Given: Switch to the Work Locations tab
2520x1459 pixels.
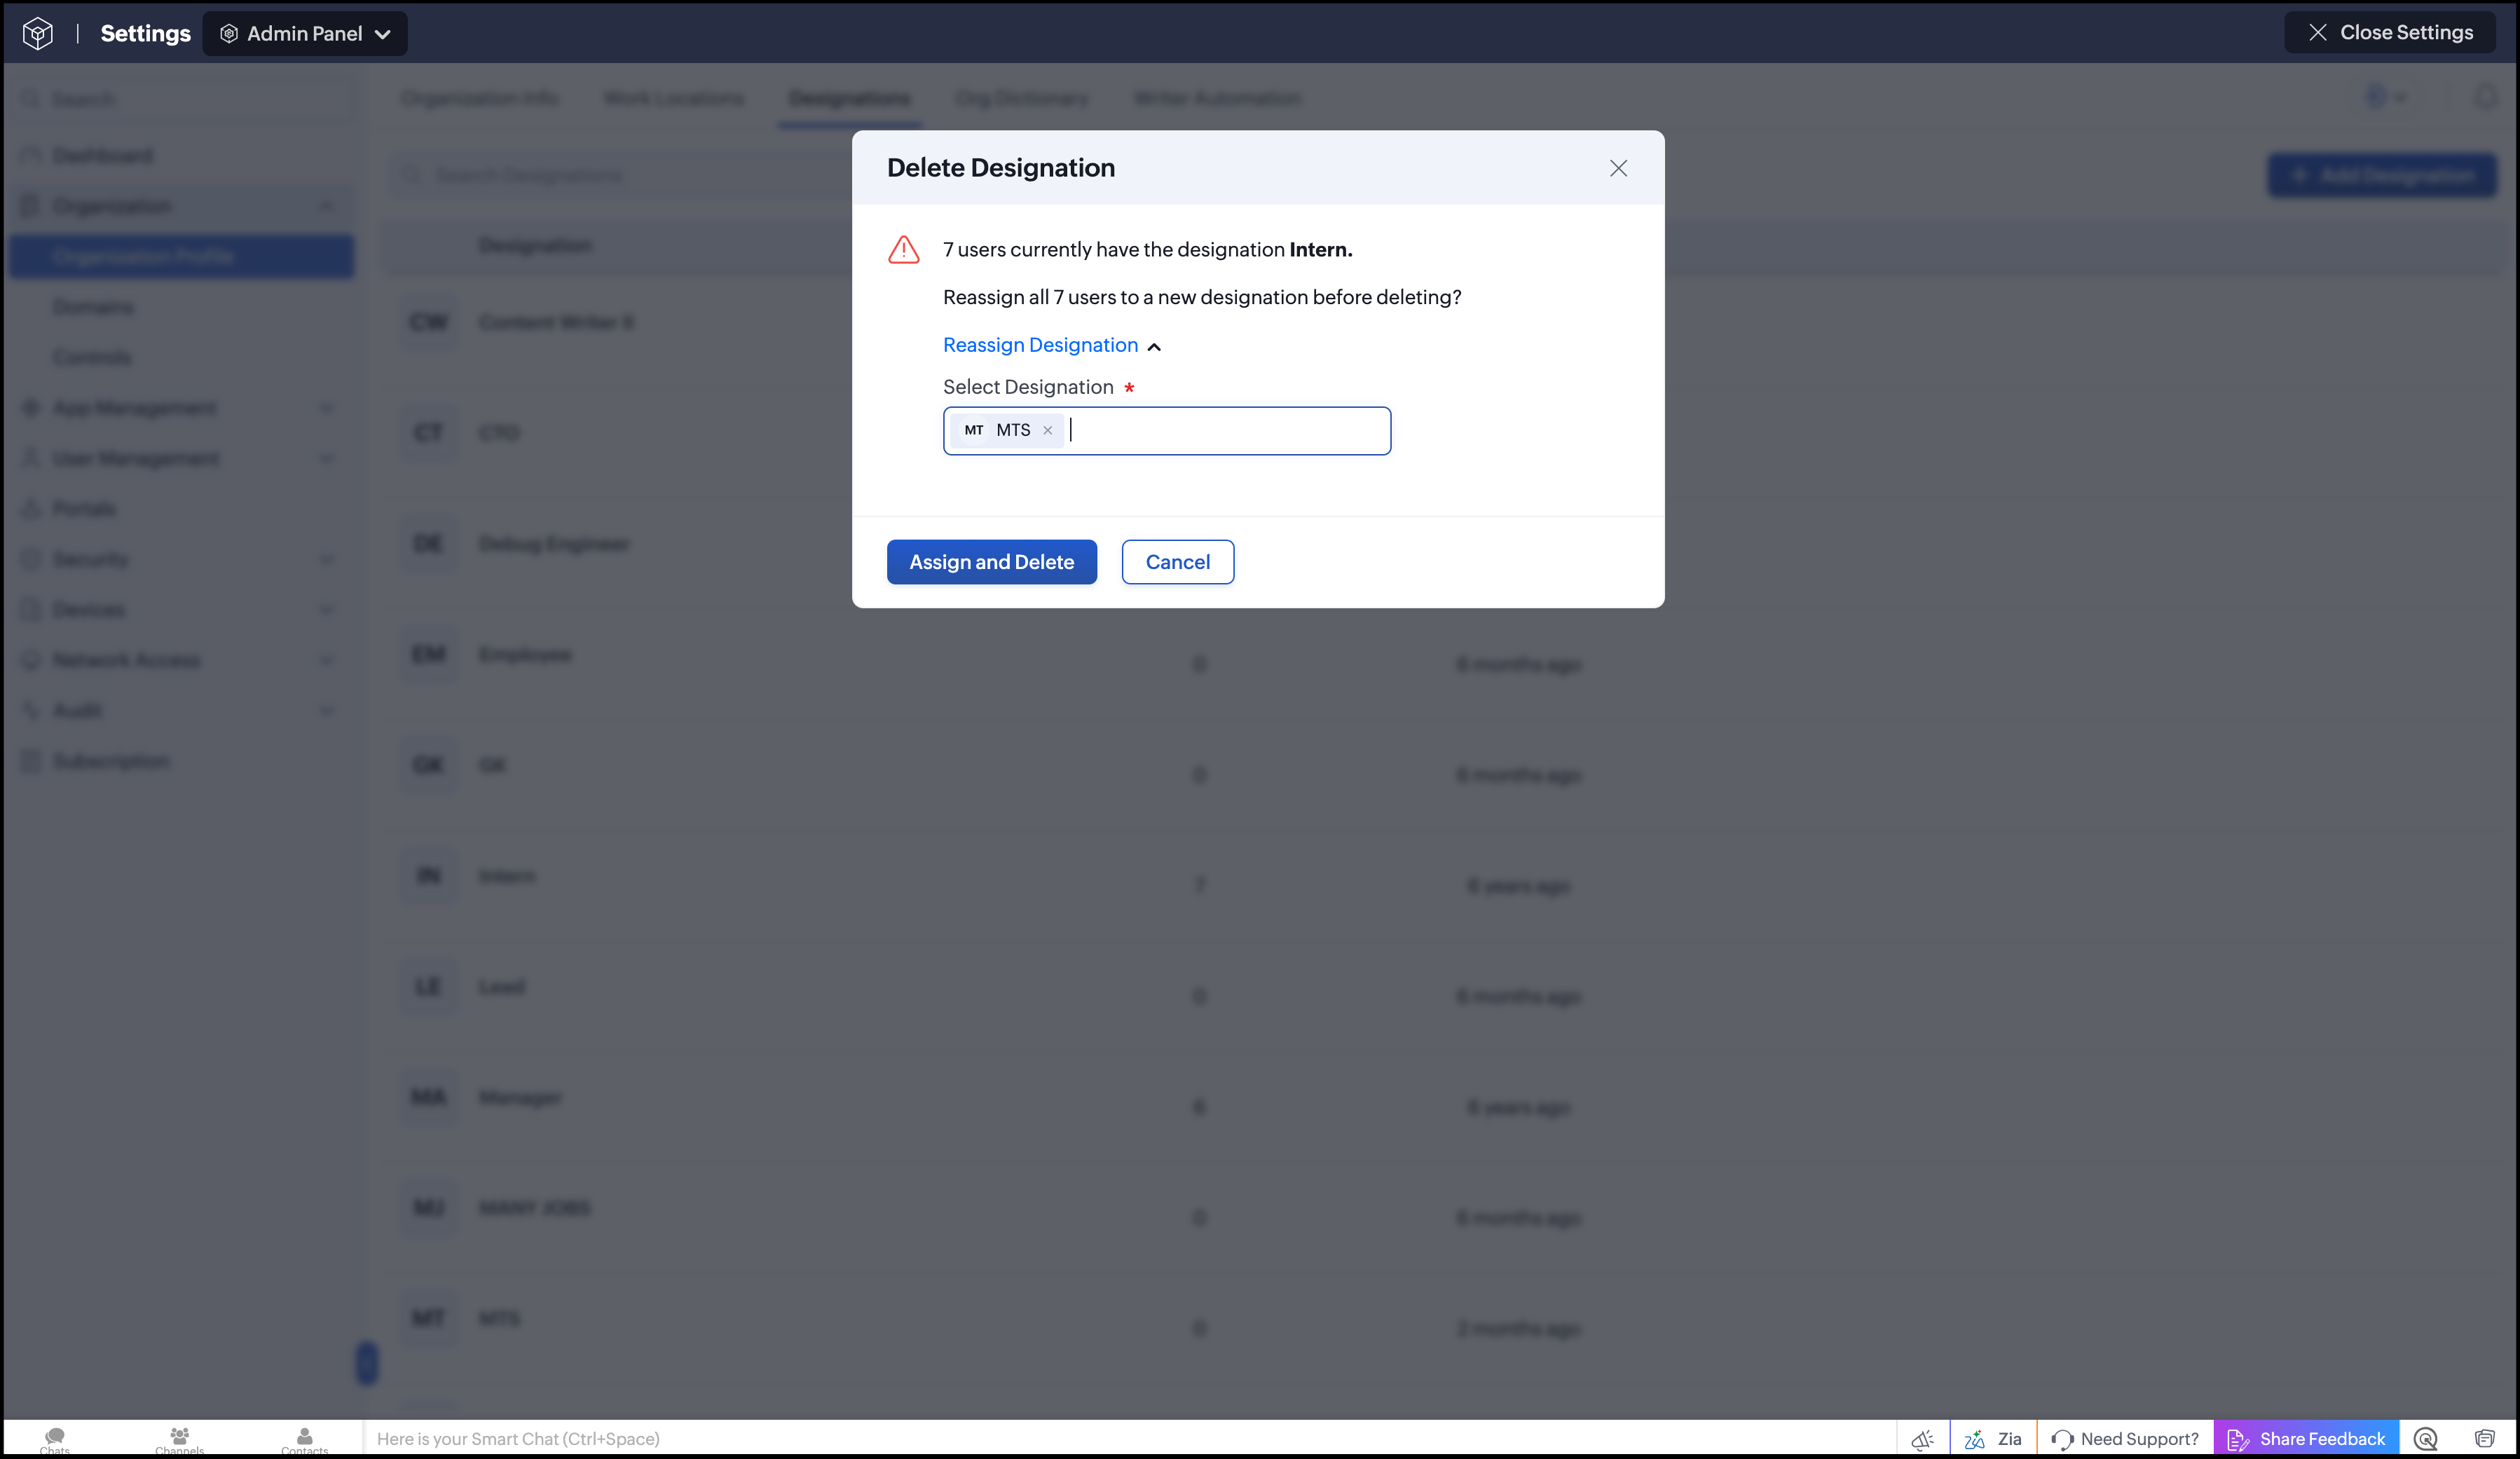Looking at the screenshot, I should (674, 98).
